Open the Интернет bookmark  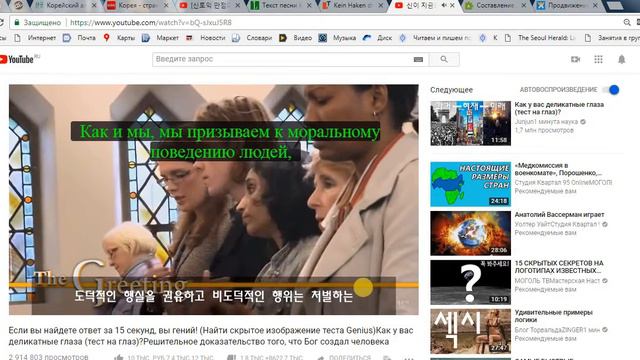[x=36, y=38]
